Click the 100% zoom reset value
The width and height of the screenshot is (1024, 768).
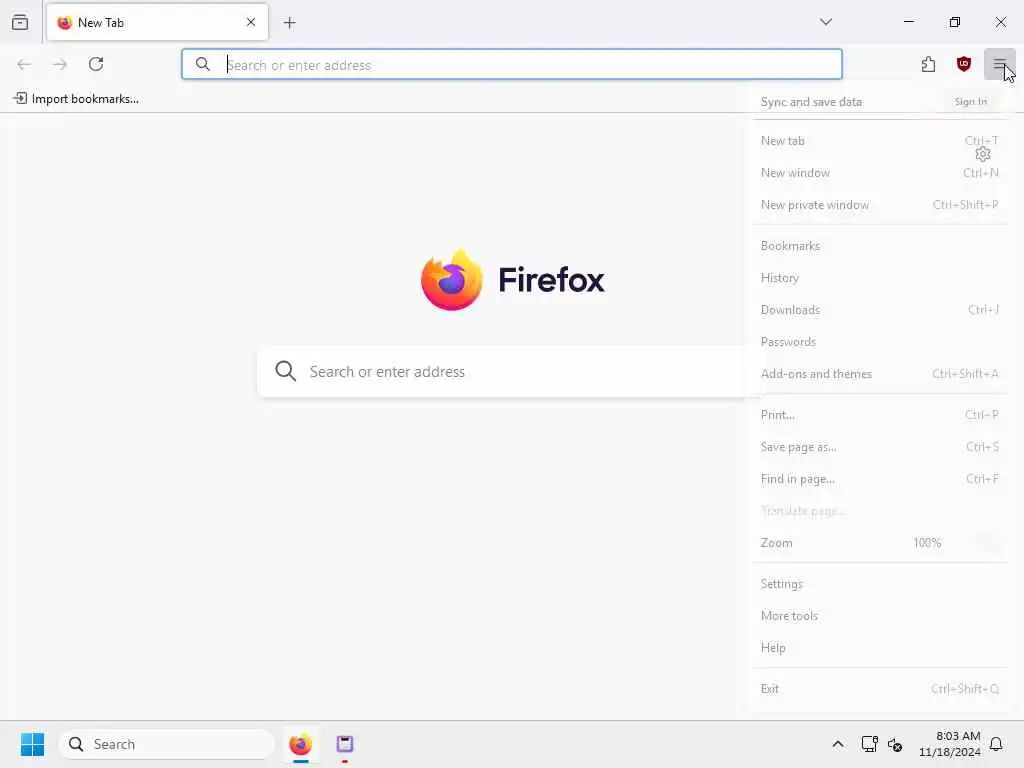click(927, 543)
